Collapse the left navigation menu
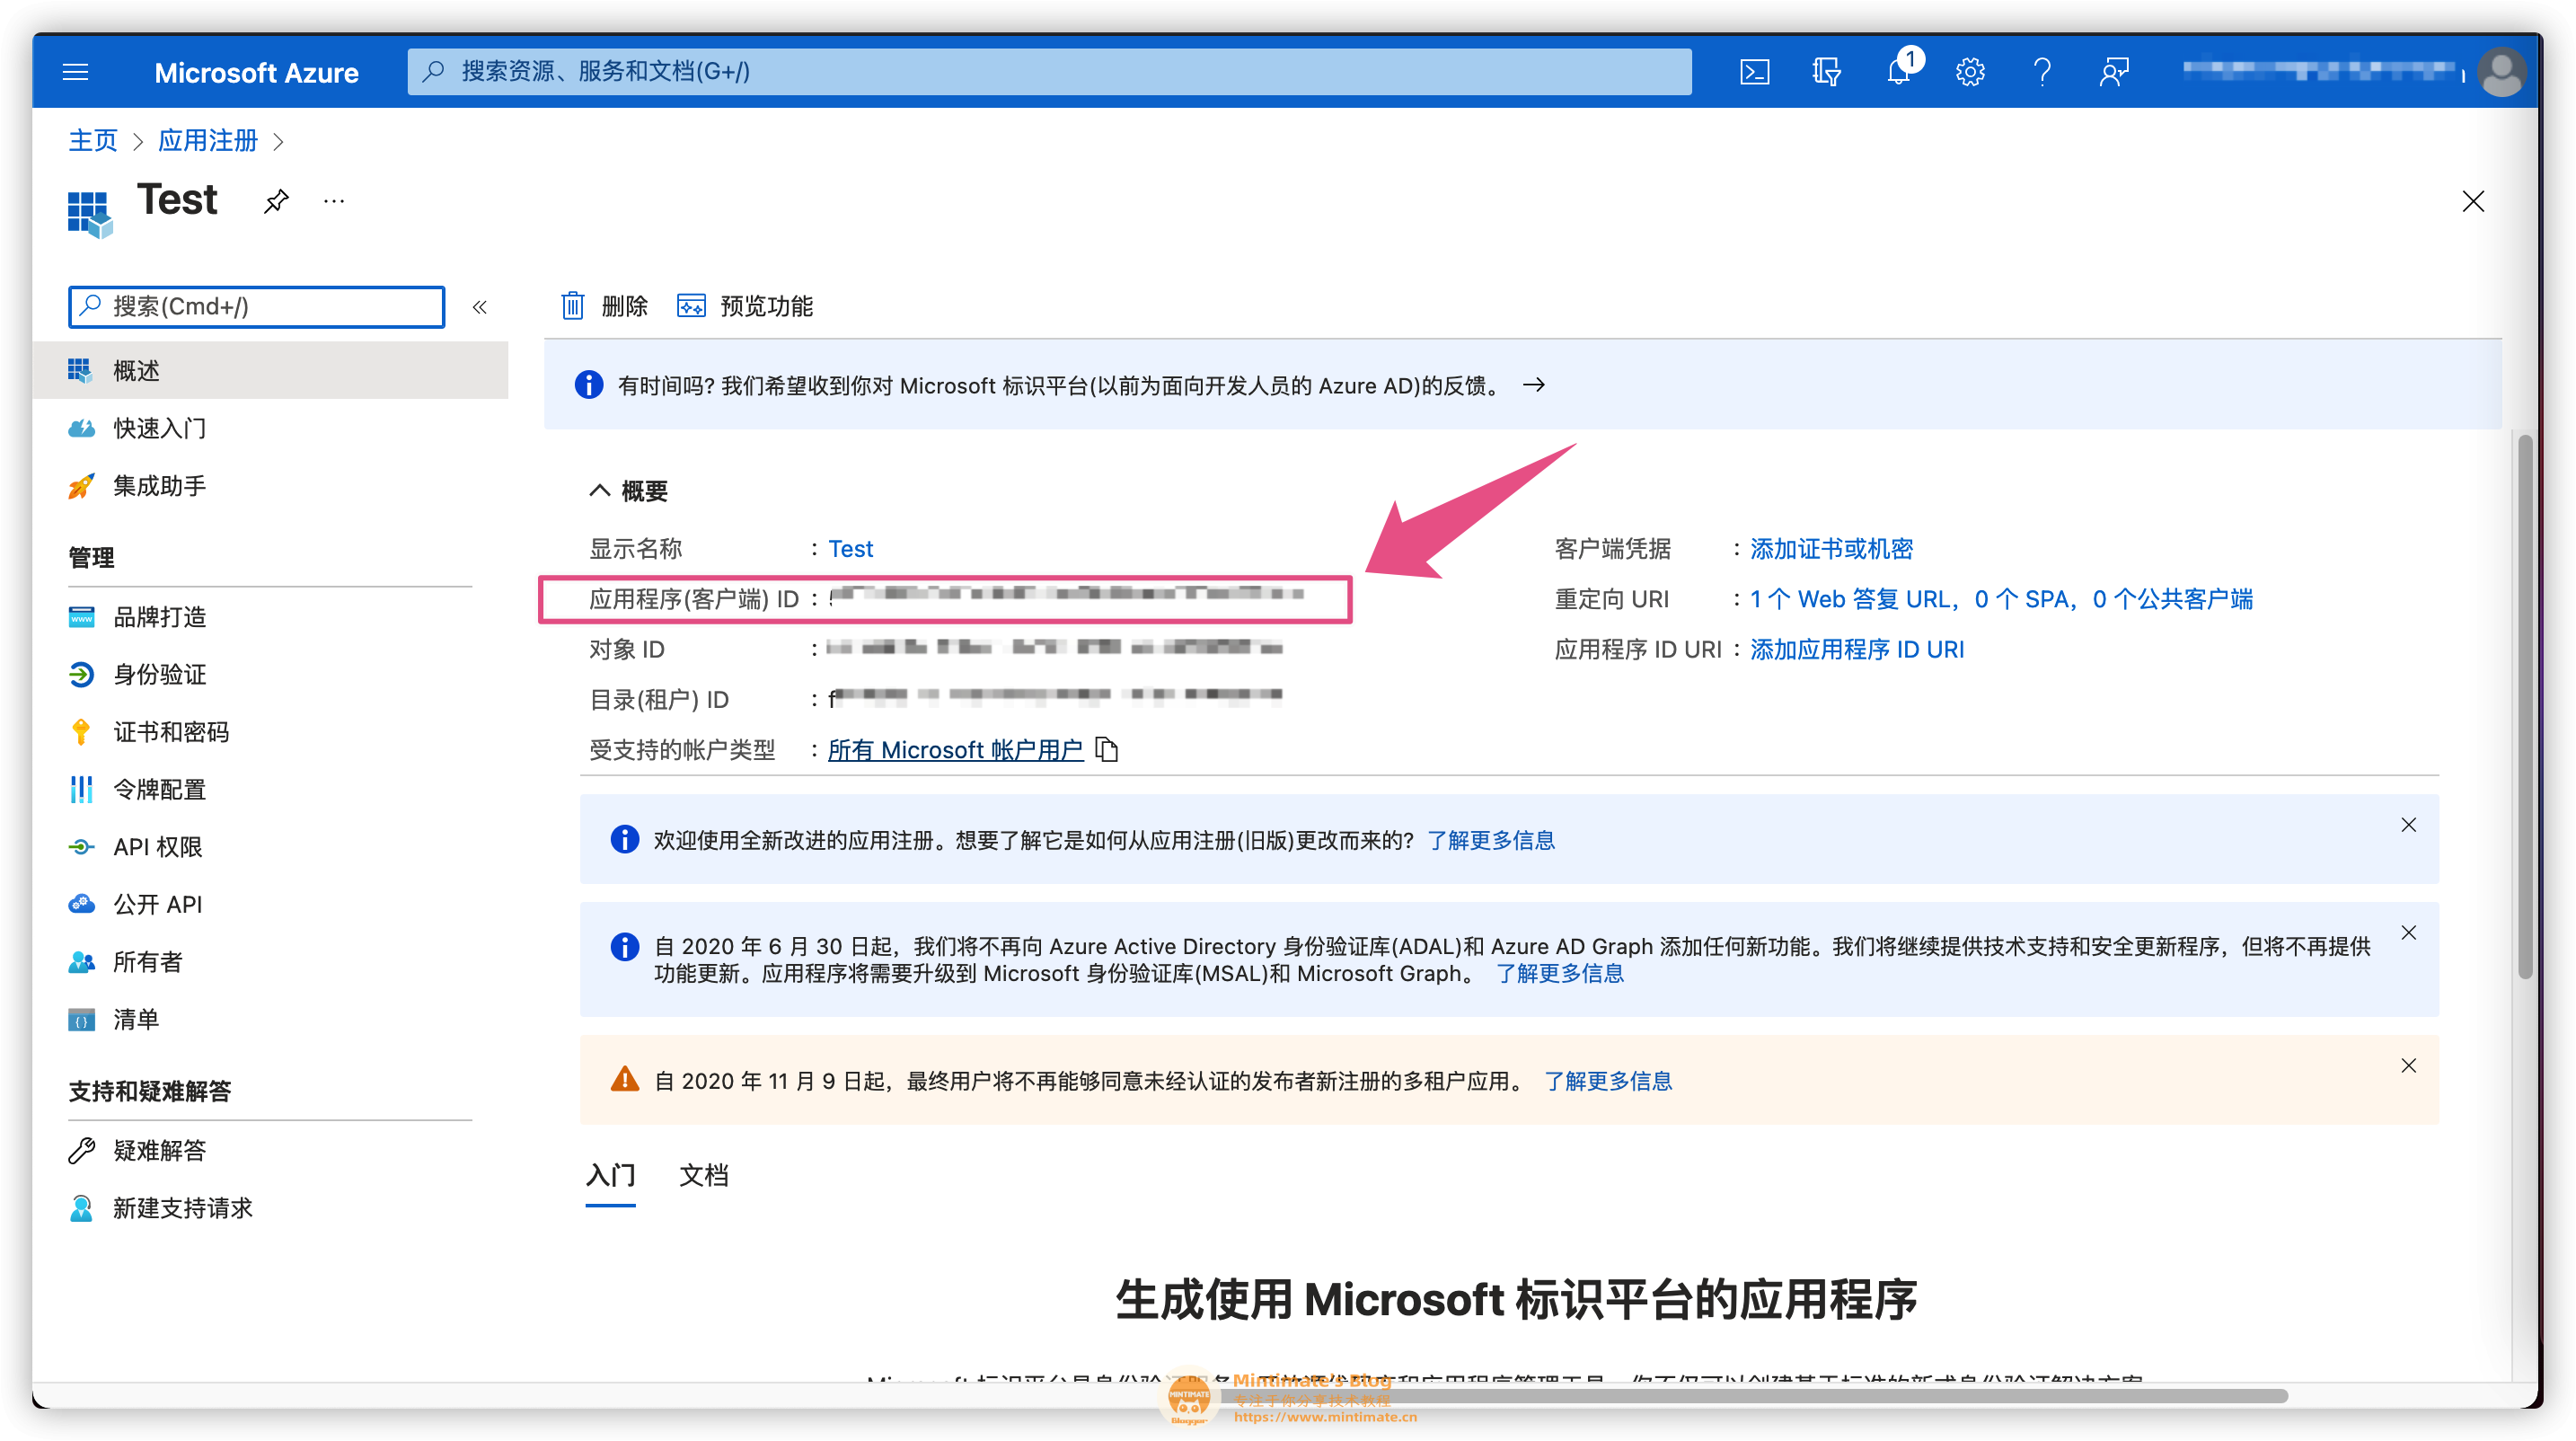Image resolution: width=2576 pixels, height=1441 pixels. 479,307
